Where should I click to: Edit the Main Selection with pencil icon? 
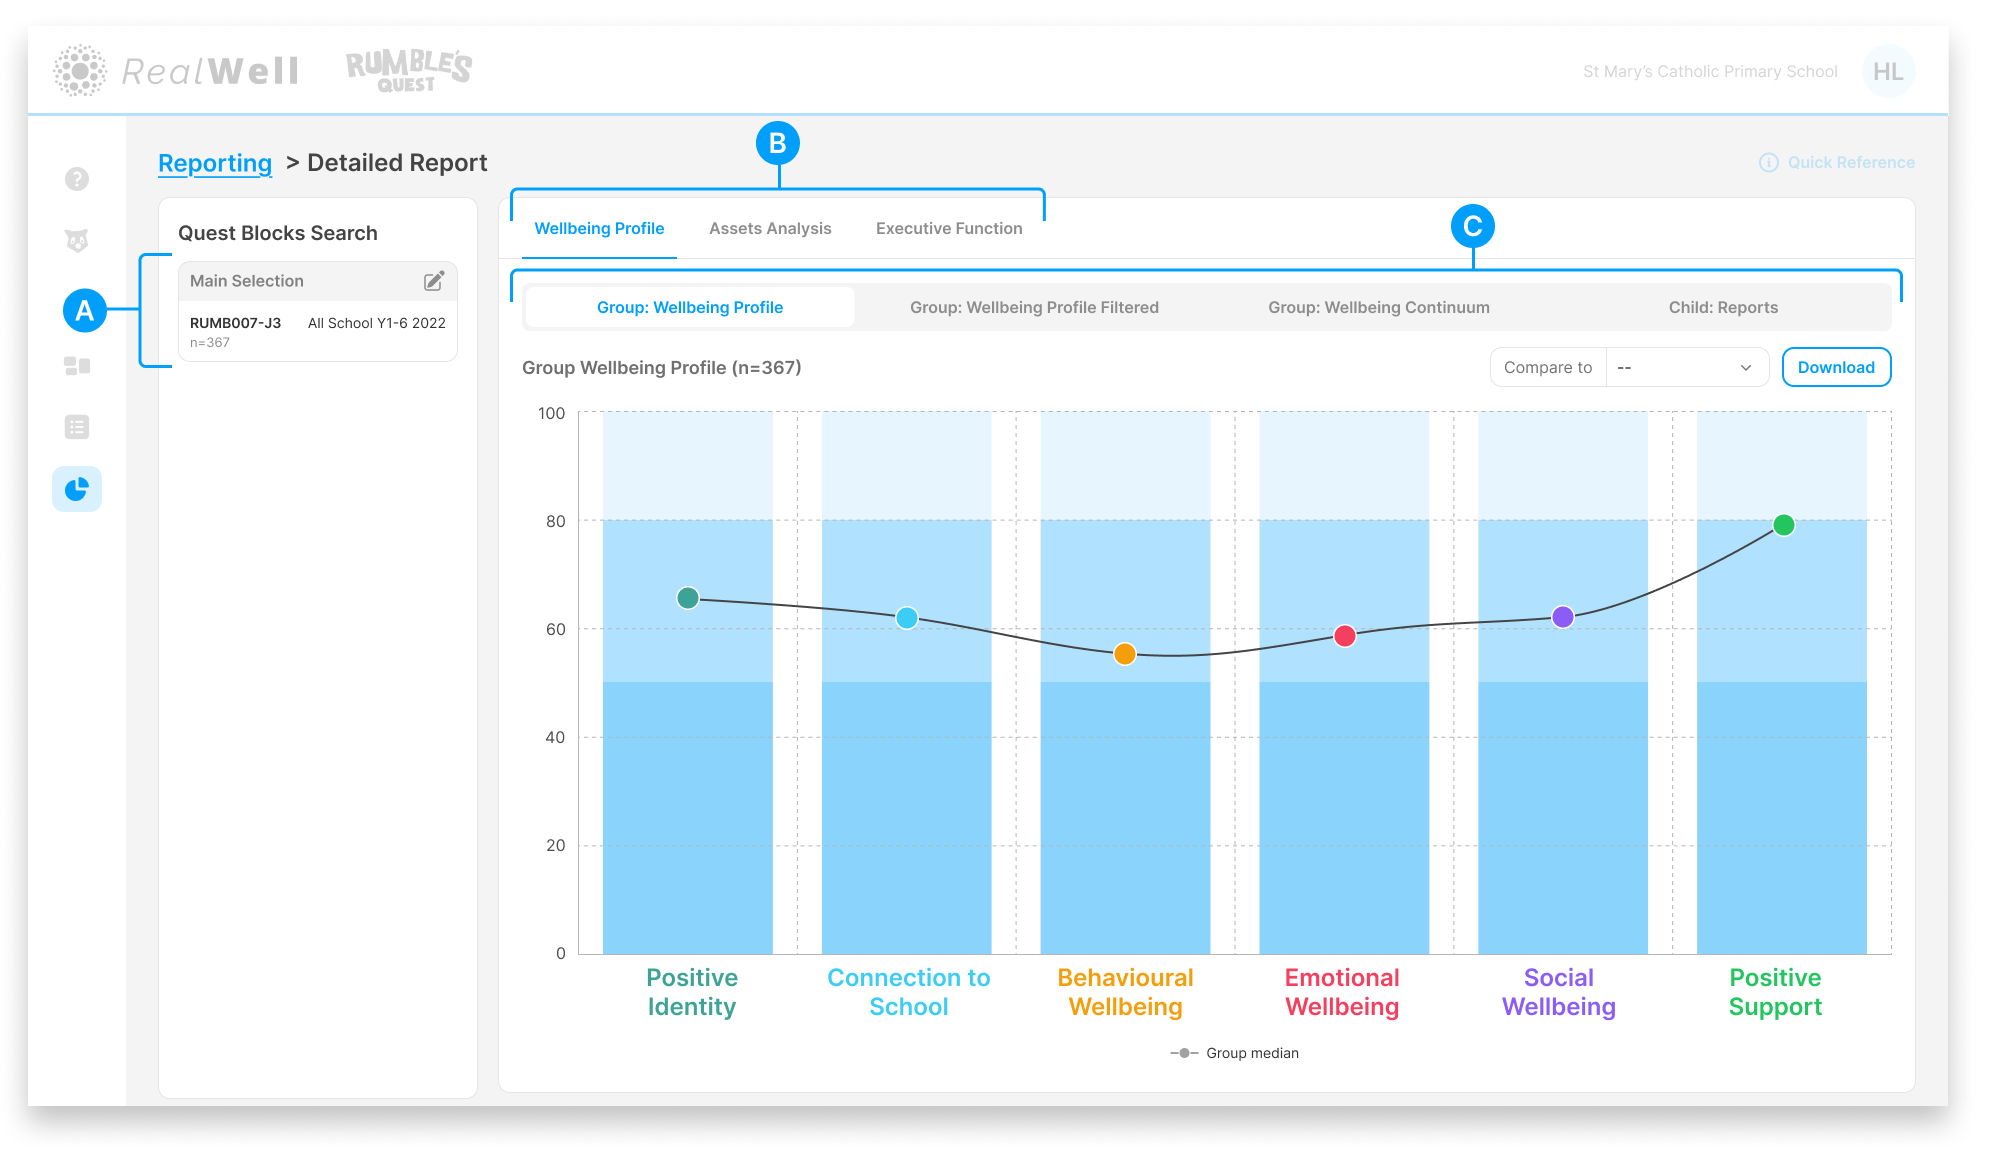point(434,281)
